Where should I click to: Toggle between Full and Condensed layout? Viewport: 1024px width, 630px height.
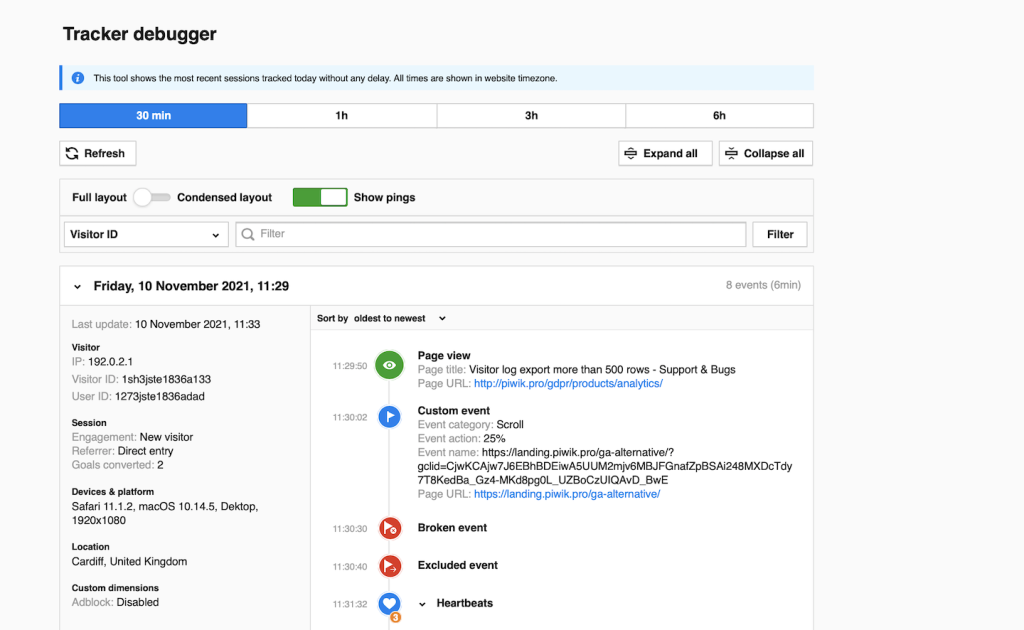[x=151, y=198]
